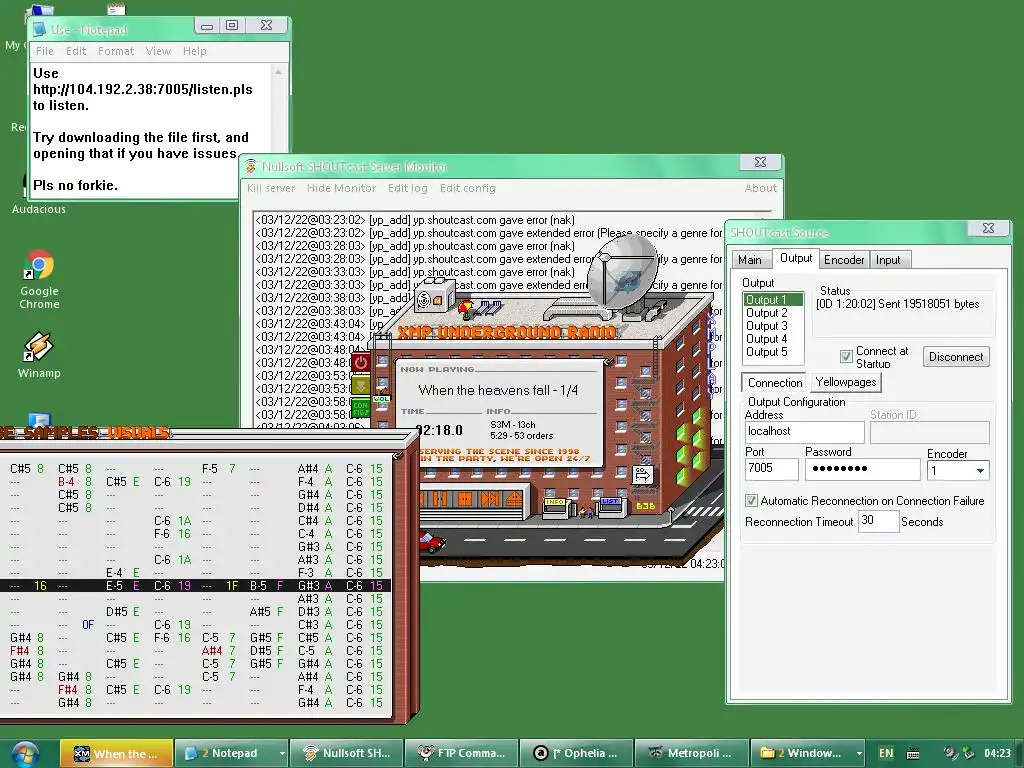Switch to the Main tab in SHOUTcast Source
Screen dimensions: 1024x768
click(x=750, y=260)
